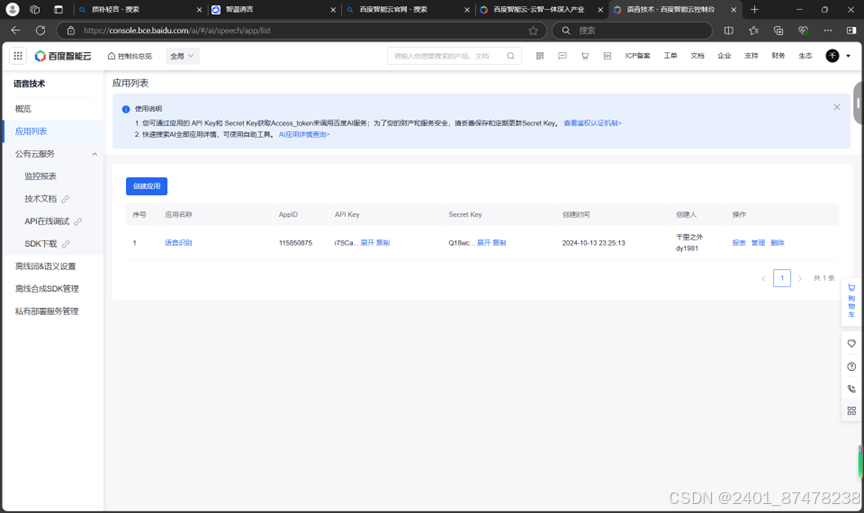Open the QR code icon in header

540,56
